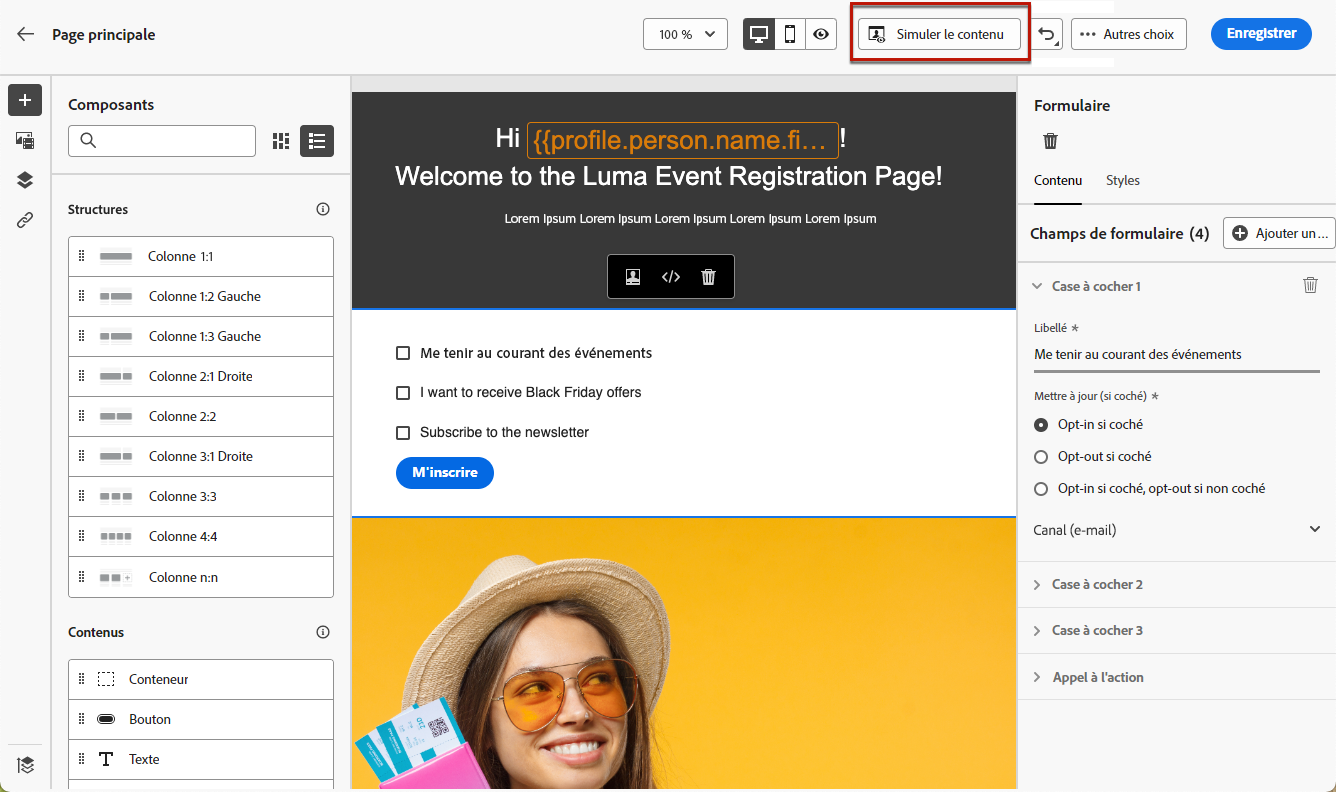Screen dimensions: 1336x792
Task: Click the search magnifier in Composants field
Action: pyautogui.click(x=88, y=141)
